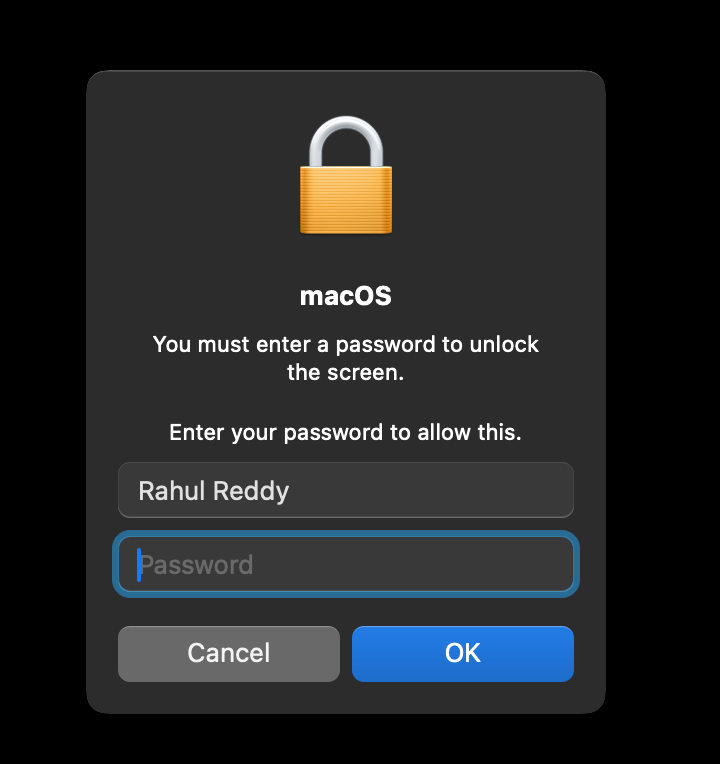
Task: Focus the Password input field
Action: 346,564
